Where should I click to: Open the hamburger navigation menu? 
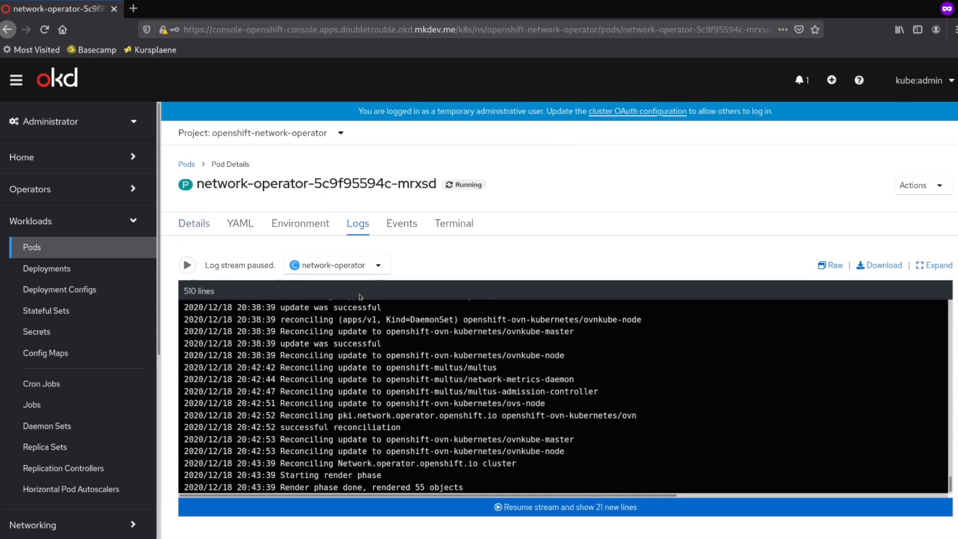coord(16,80)
